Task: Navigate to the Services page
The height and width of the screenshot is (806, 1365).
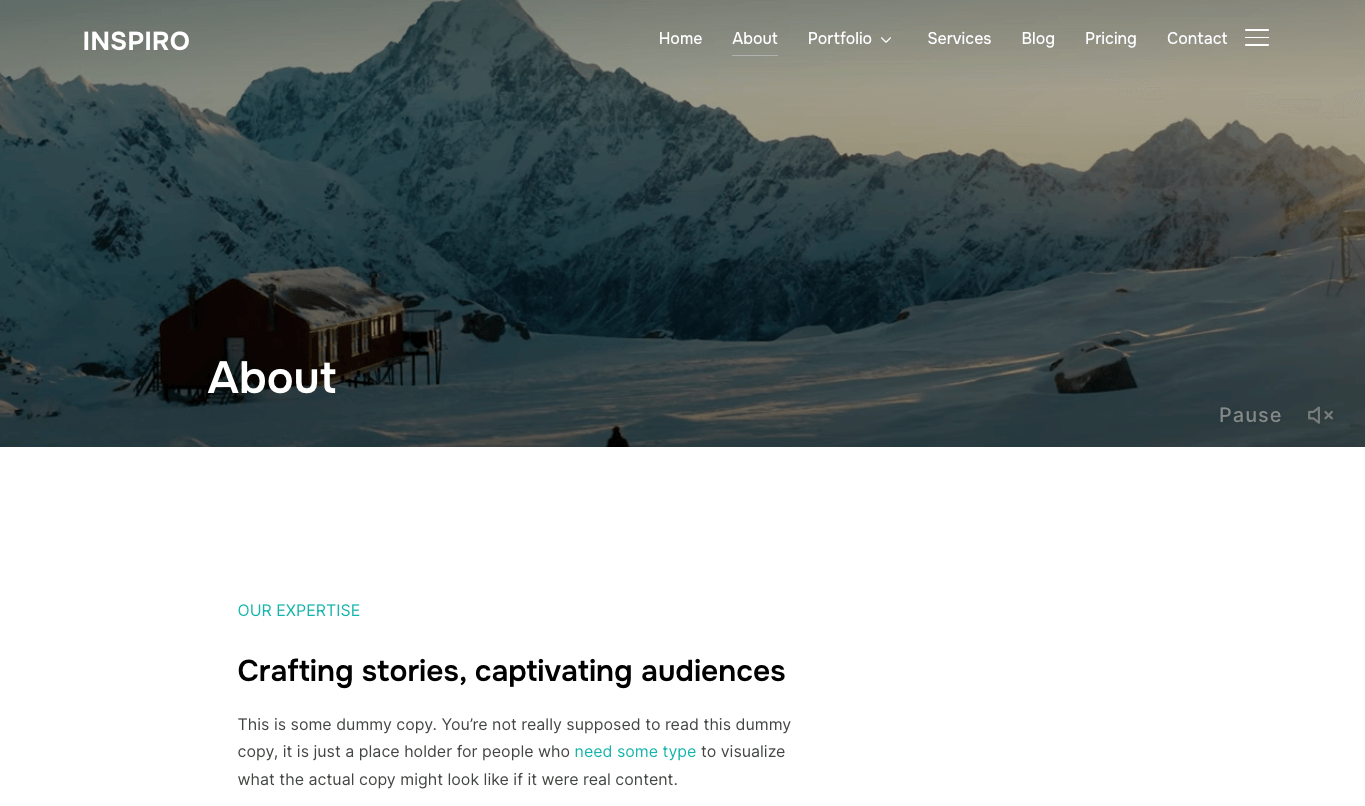Action: pos(959,38)
